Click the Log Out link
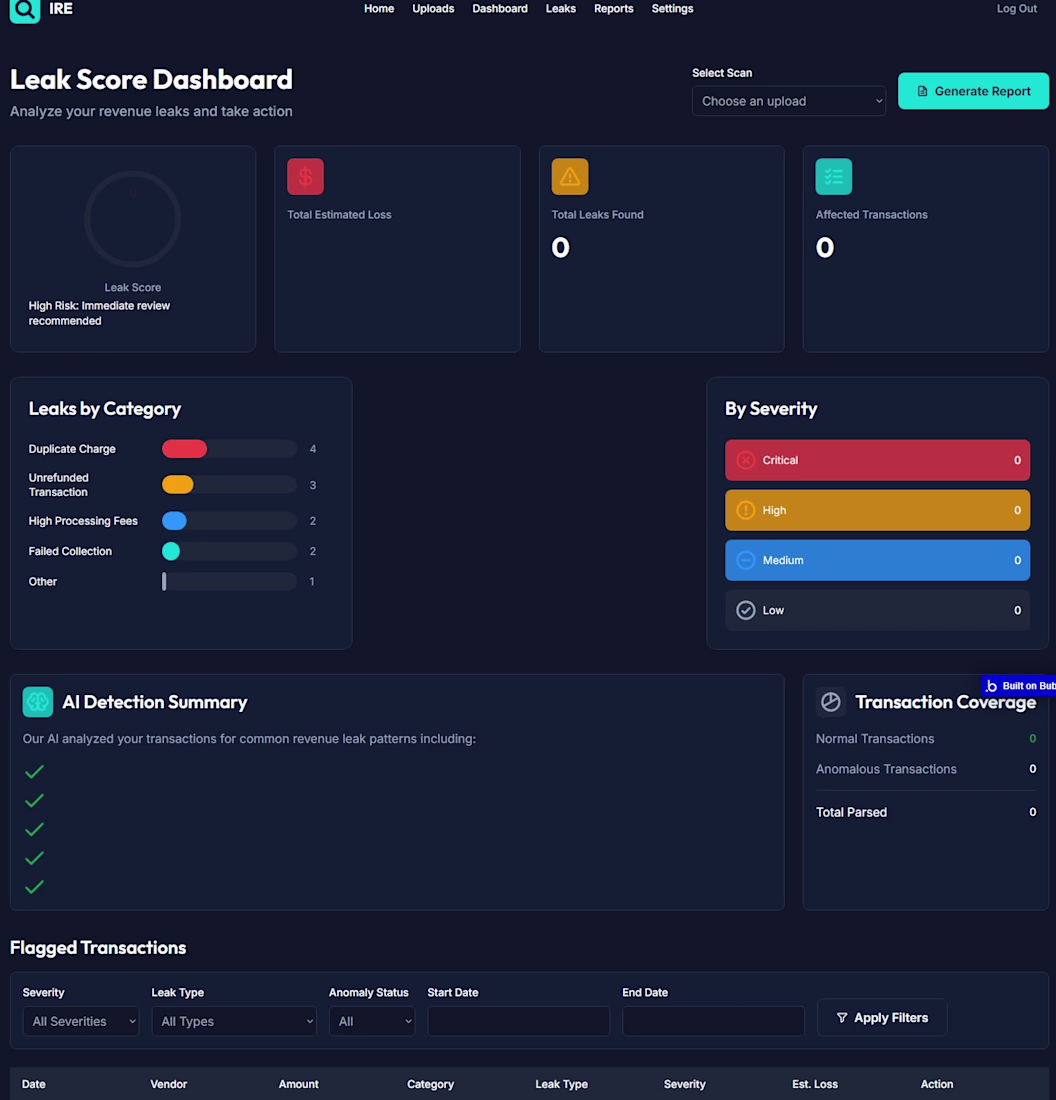Viewport: 1056px width, 1100px height. point(1017,8)
